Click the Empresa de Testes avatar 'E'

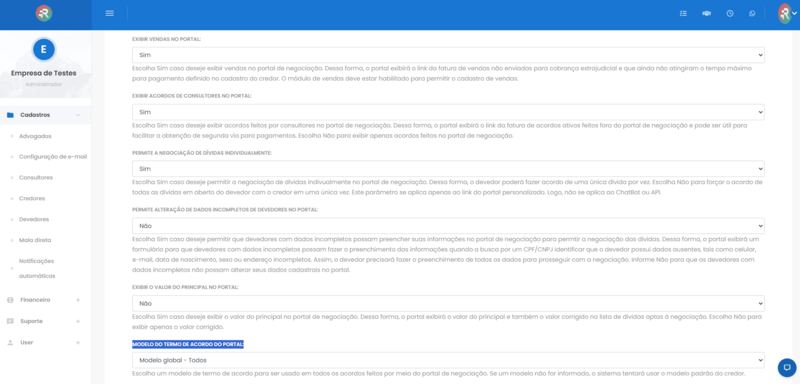(x=43, y=49)
